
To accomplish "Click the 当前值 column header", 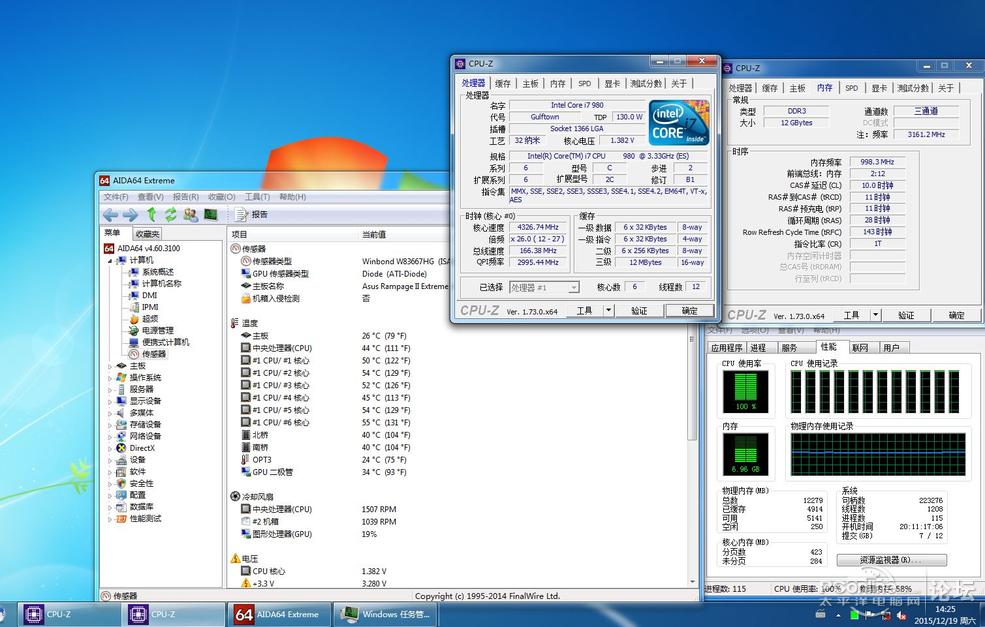I will (374, 234).
